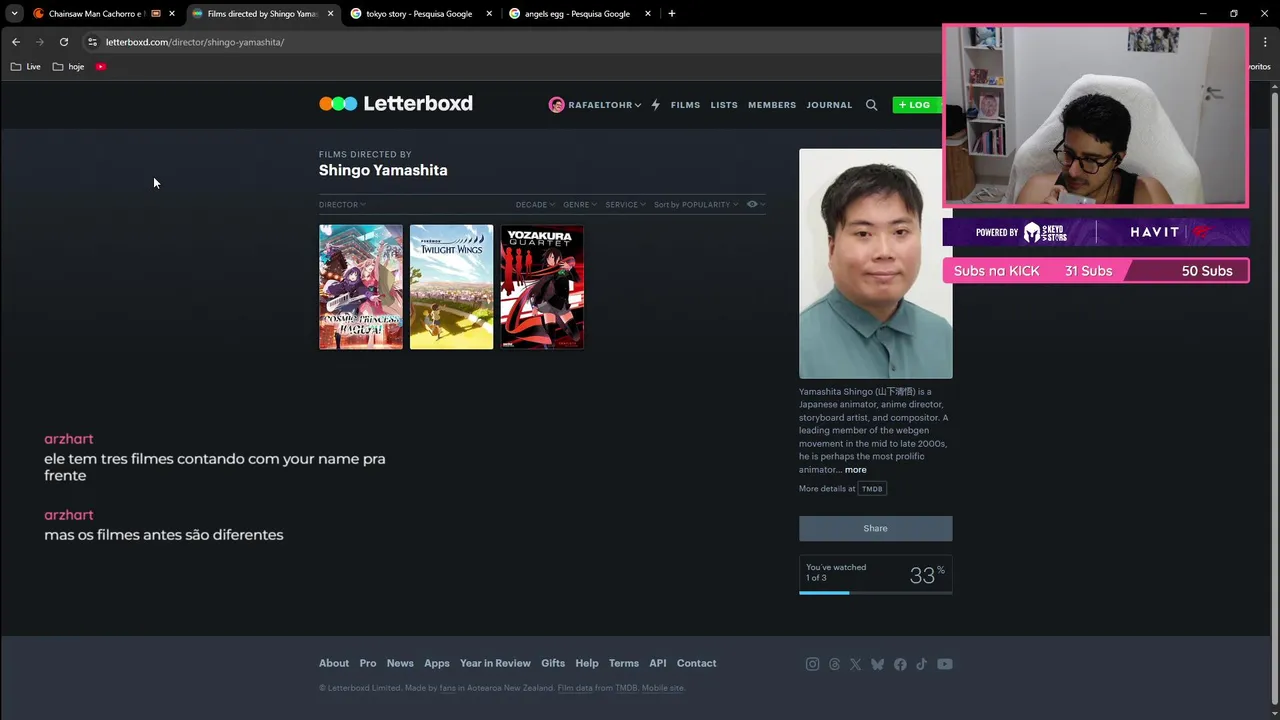Open the JOURNAL menu item

829,105
